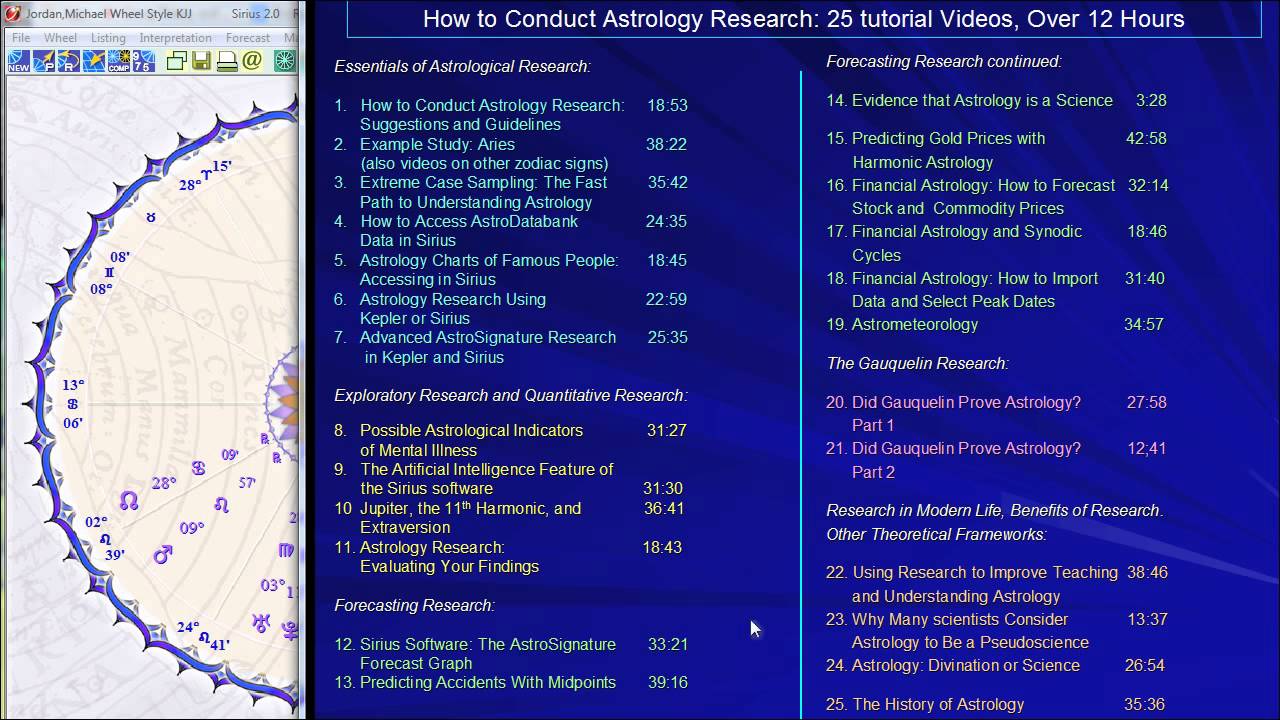Select 'Astrology Charts of Famous People' entry

coord(489,270)
